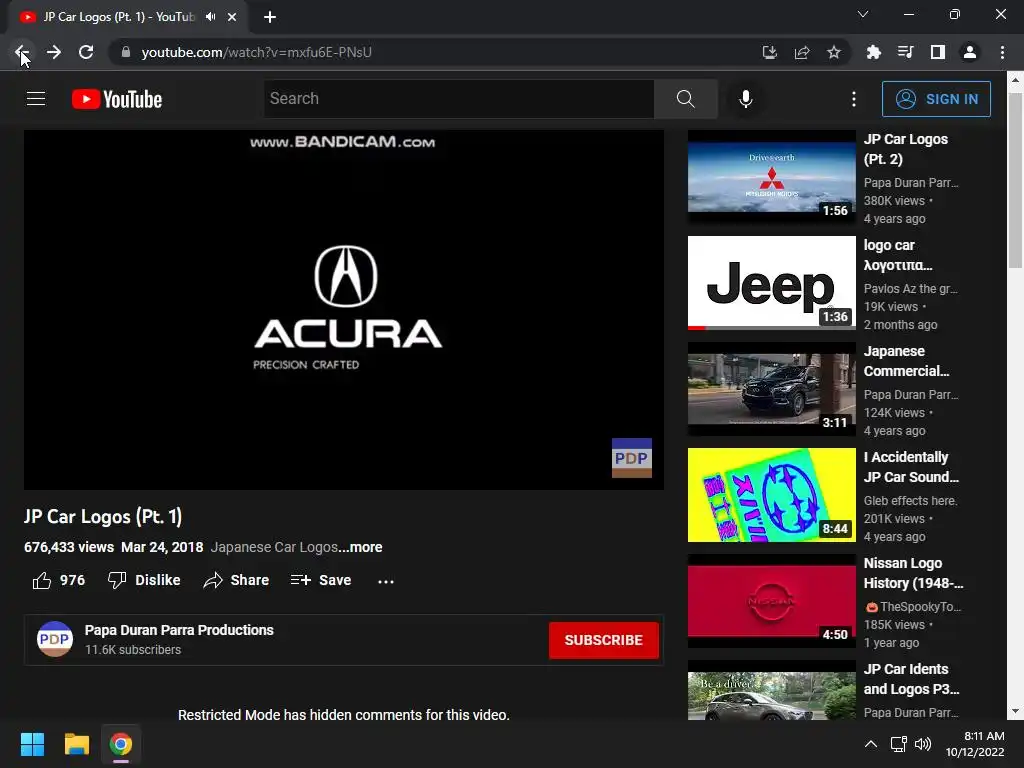
Task: Click the scrollbar up arrow
Action: click(x=1015, y=80)
